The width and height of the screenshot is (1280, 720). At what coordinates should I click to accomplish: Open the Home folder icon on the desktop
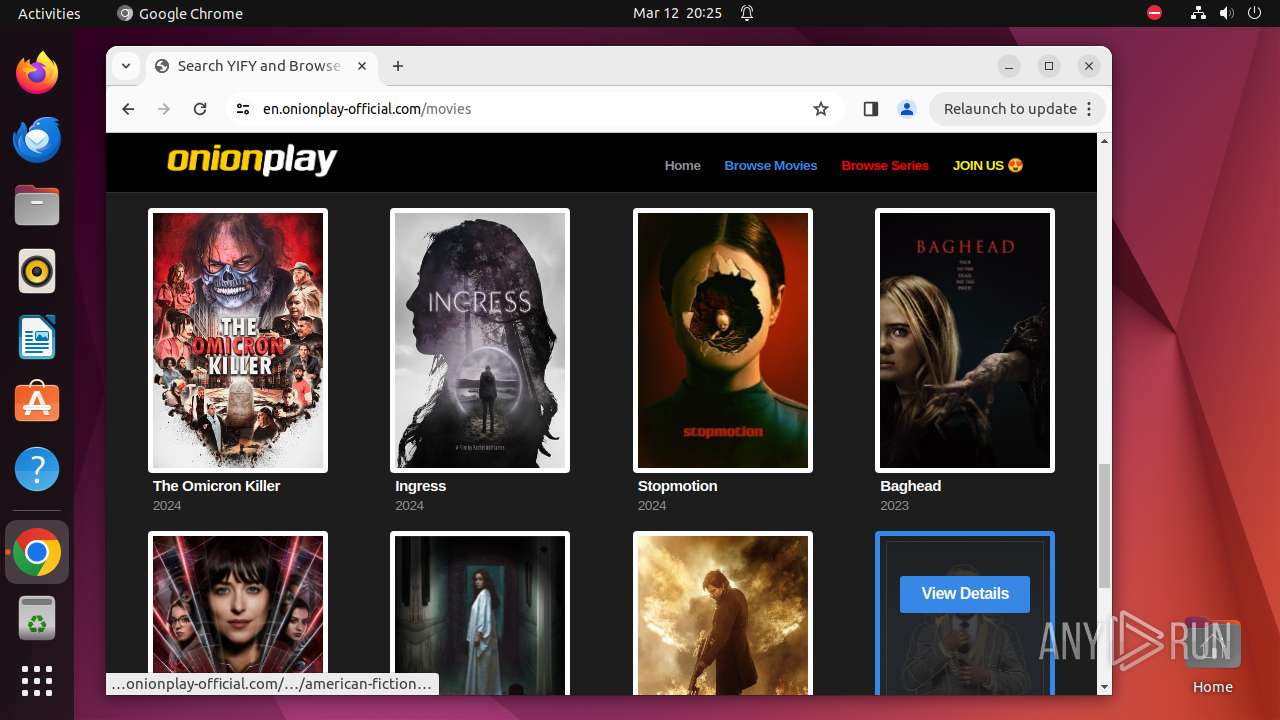coord(1212,656)
